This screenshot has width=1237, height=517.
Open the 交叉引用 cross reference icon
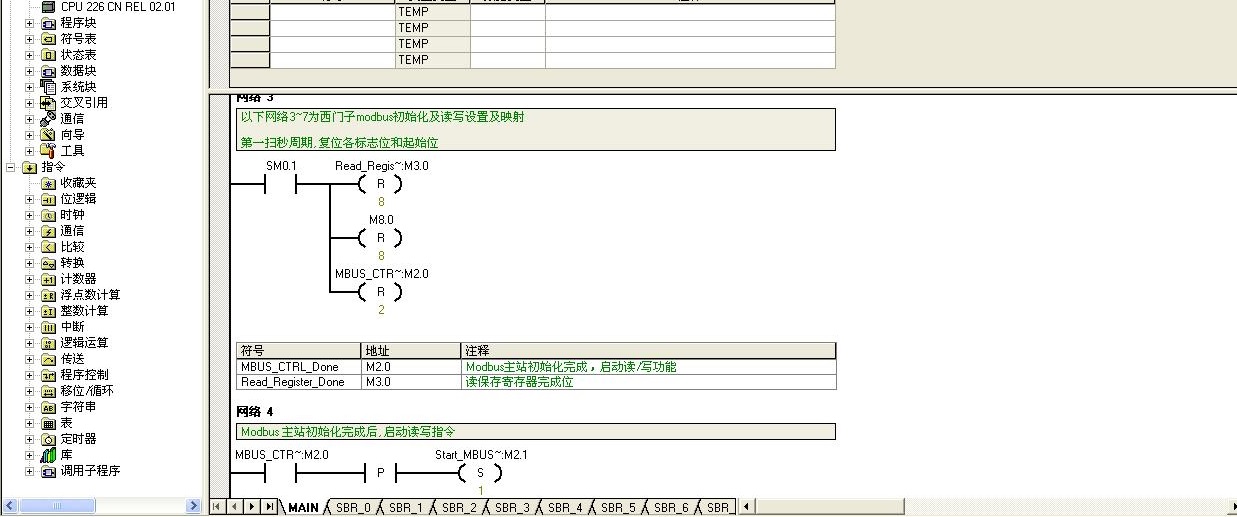click(x=48, y=102)
